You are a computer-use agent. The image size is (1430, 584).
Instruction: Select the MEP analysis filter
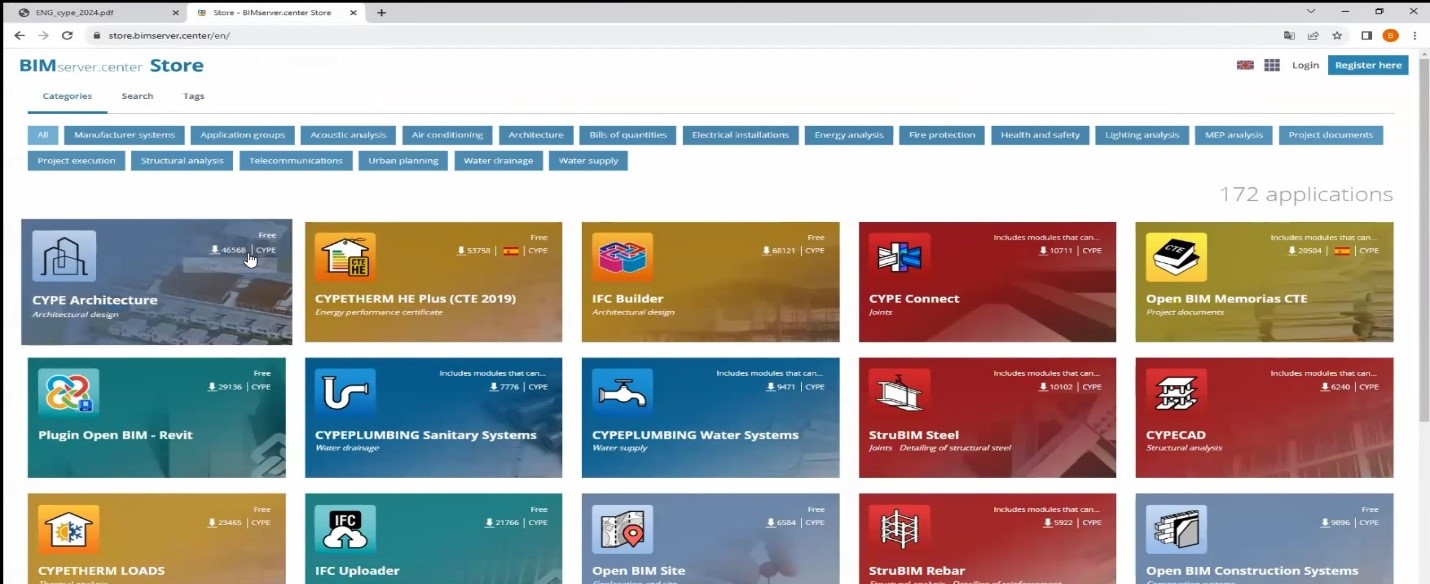click(x=1234, y=135)
